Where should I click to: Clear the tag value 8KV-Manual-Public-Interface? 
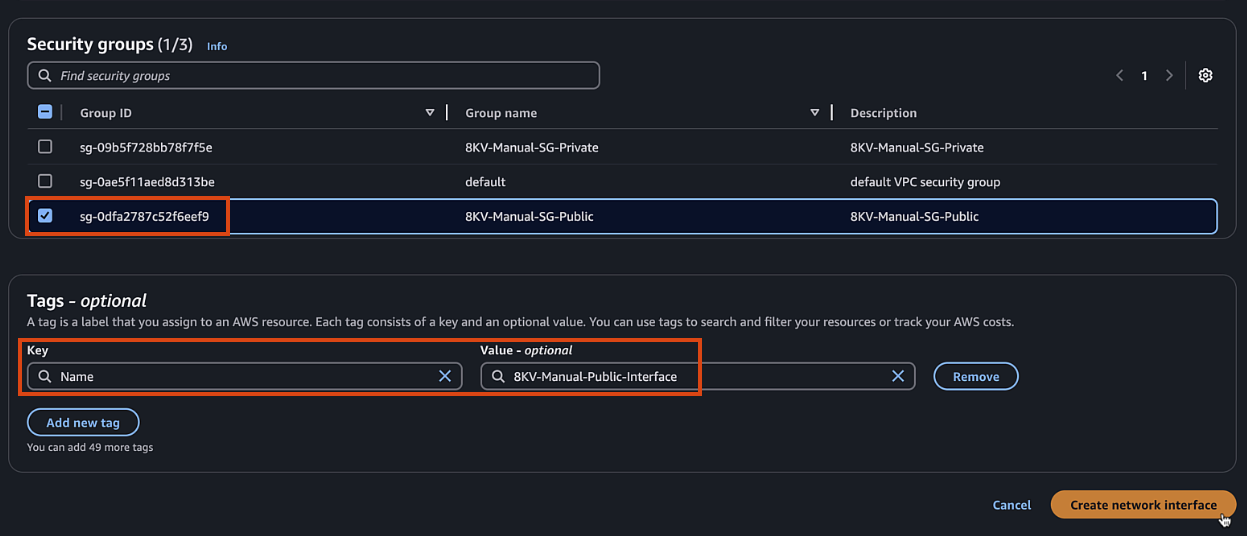[897, 376]
